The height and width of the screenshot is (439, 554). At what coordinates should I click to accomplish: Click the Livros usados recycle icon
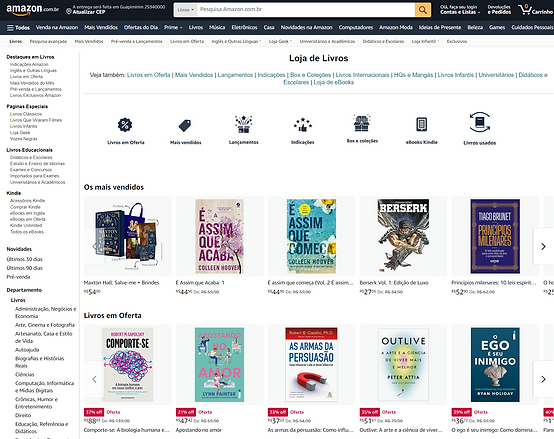point(480,122)
